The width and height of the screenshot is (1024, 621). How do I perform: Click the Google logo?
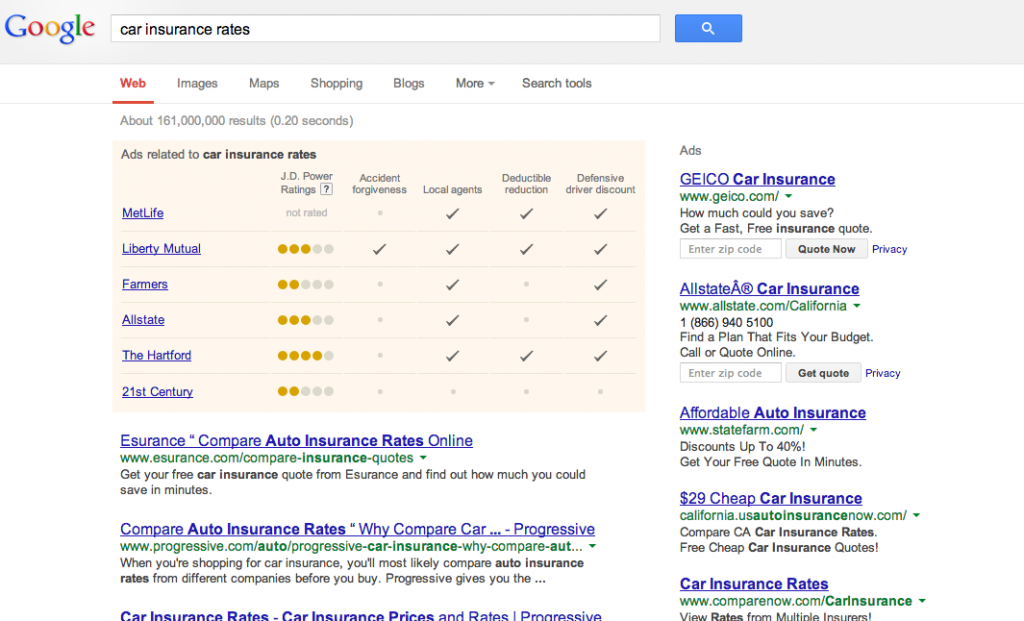[50, 28]
